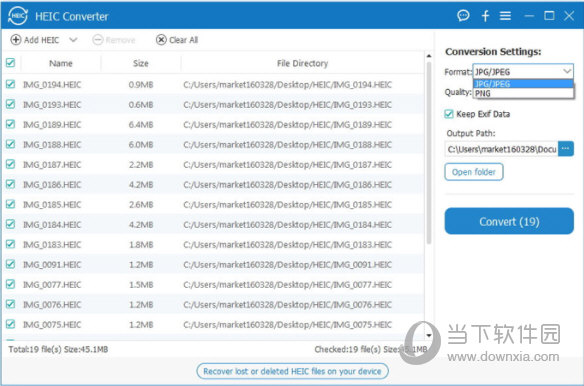The image size is (584, 386).
Task: Browse output path with ellipsis button
Action: point(566,149)
